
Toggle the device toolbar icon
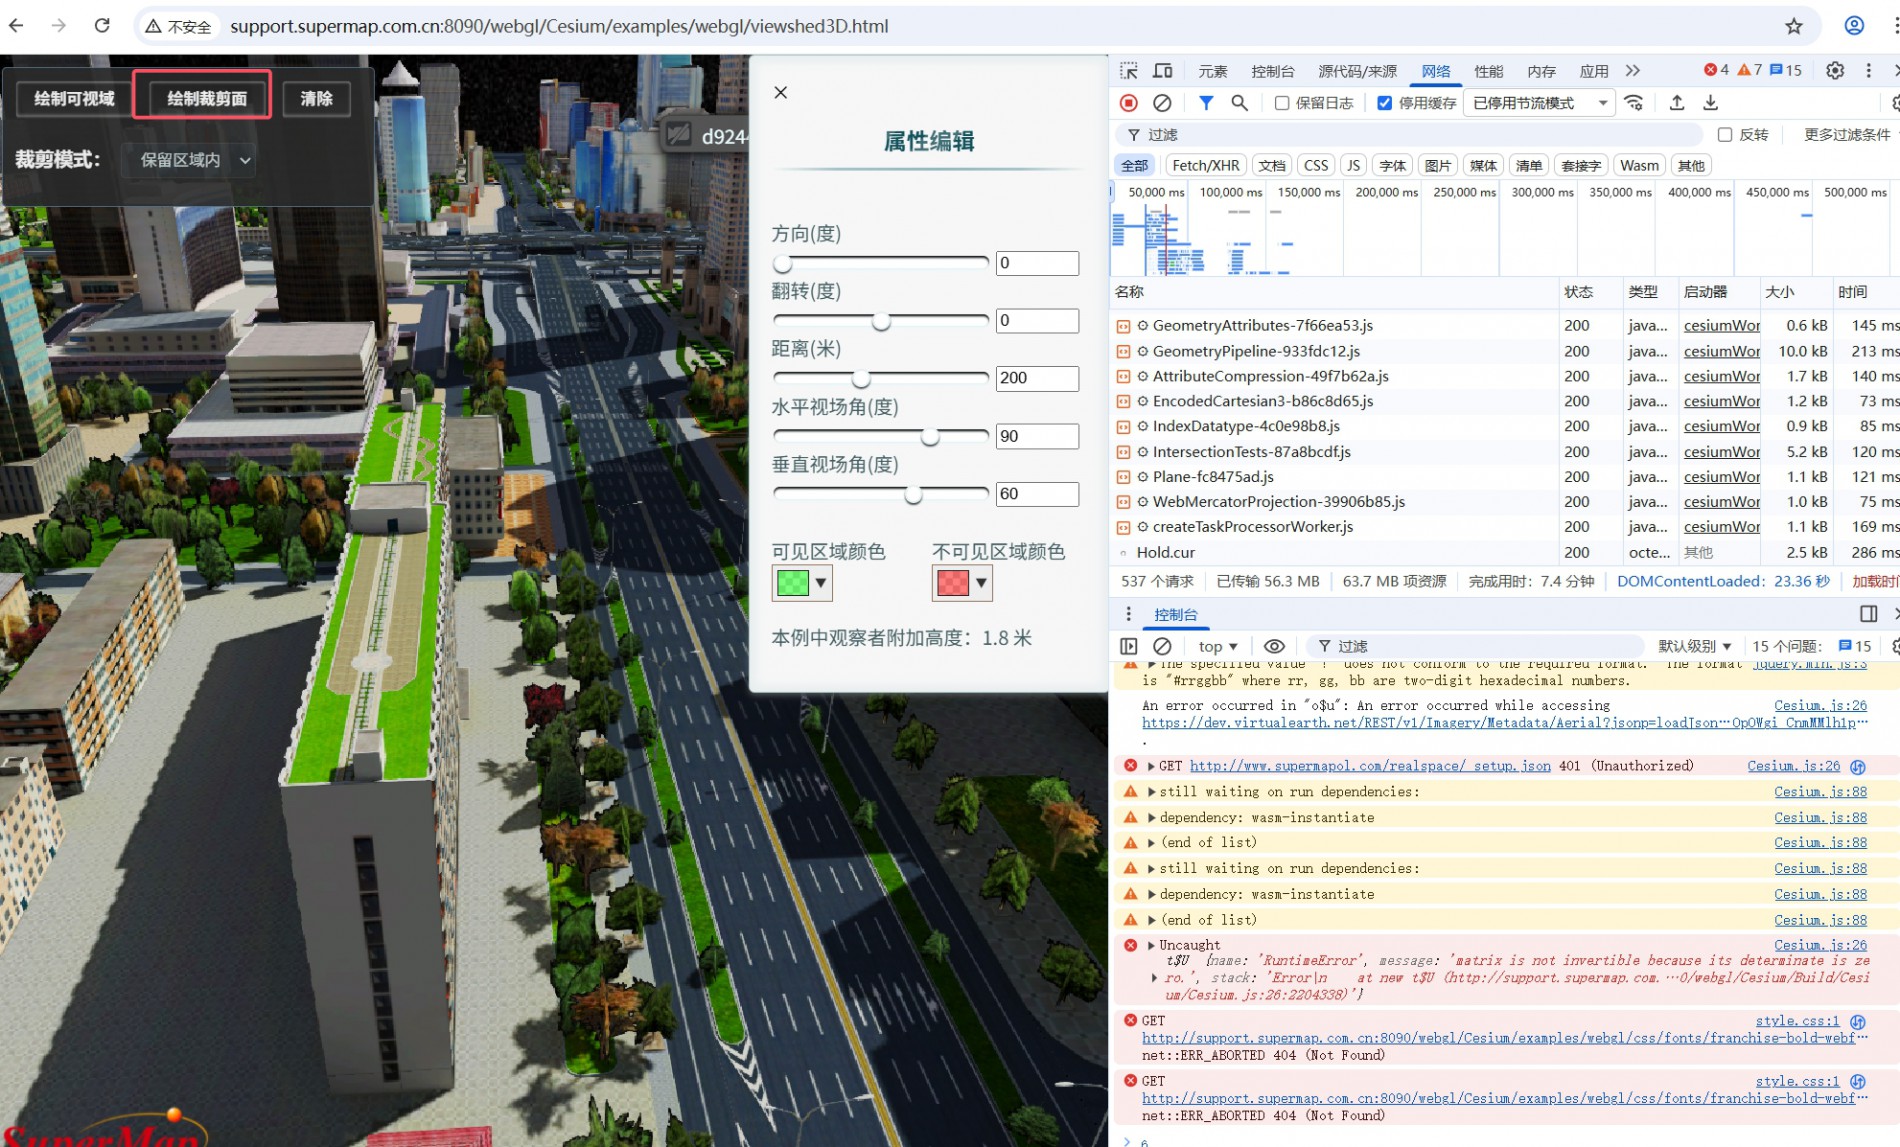coord(1162,71)
